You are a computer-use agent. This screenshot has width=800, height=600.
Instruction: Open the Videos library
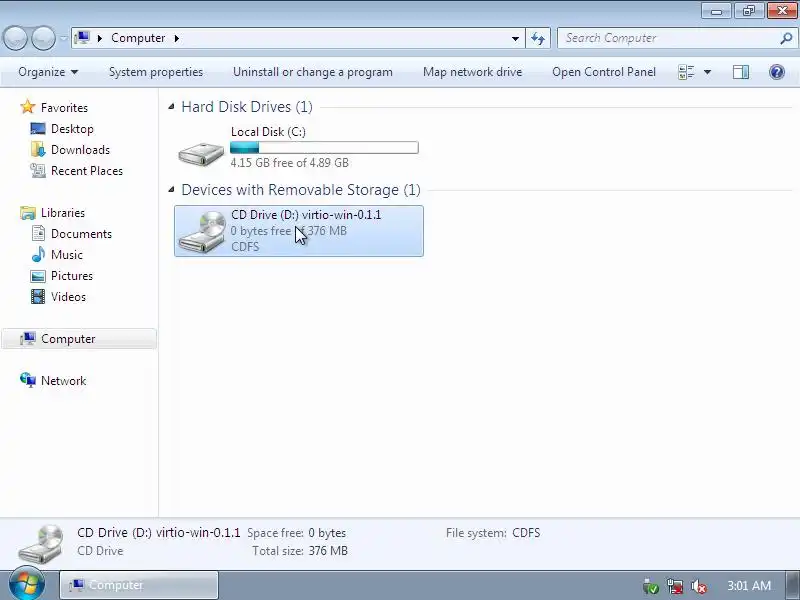(x=68, y=296)
